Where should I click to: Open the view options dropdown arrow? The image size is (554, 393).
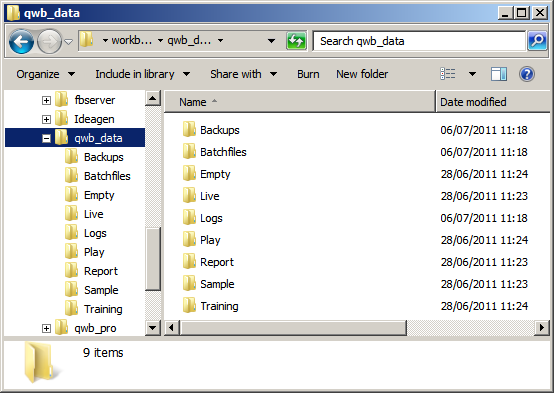[472, 74]
